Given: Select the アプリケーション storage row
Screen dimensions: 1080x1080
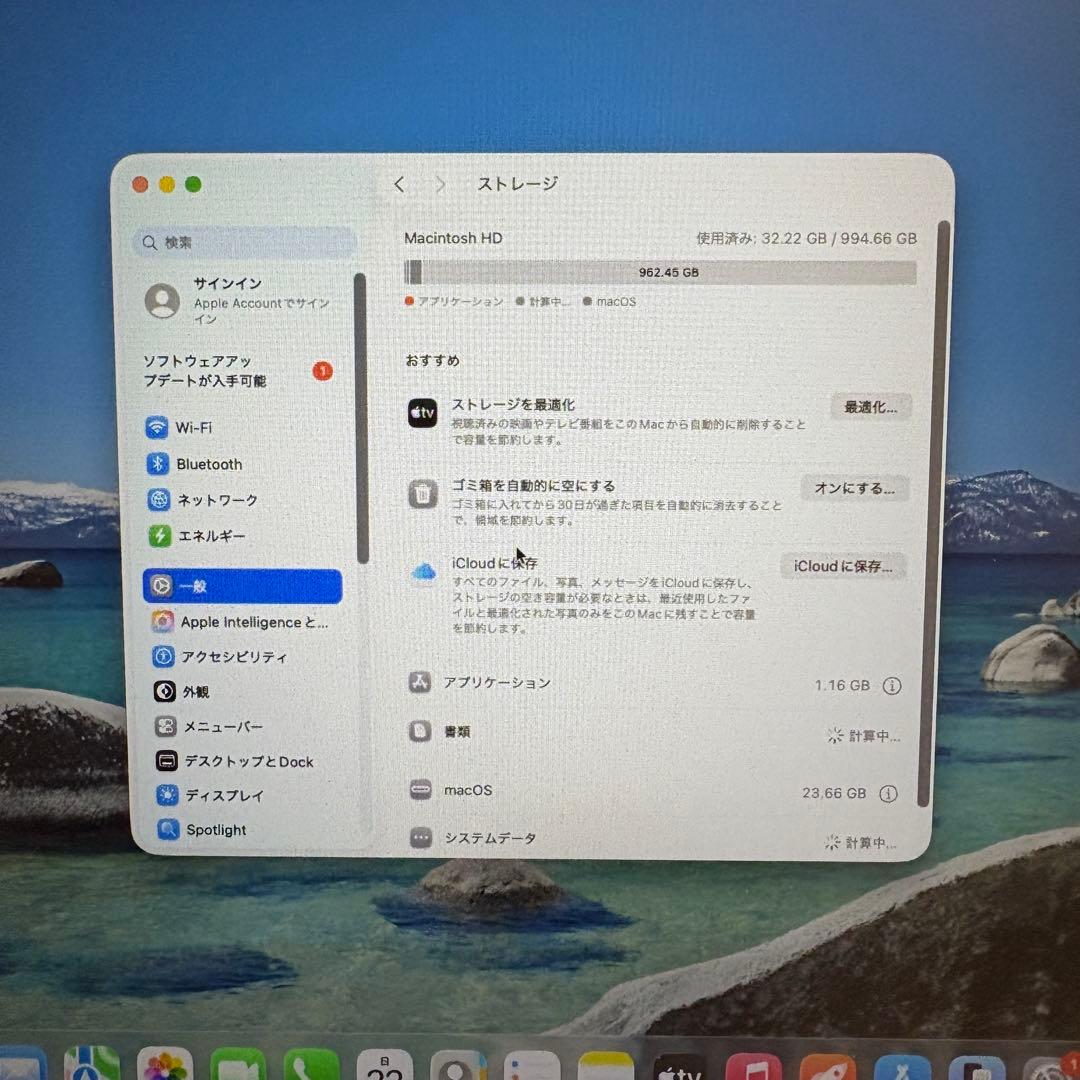Looking at the screenshot, I should [x=654, y=684].
